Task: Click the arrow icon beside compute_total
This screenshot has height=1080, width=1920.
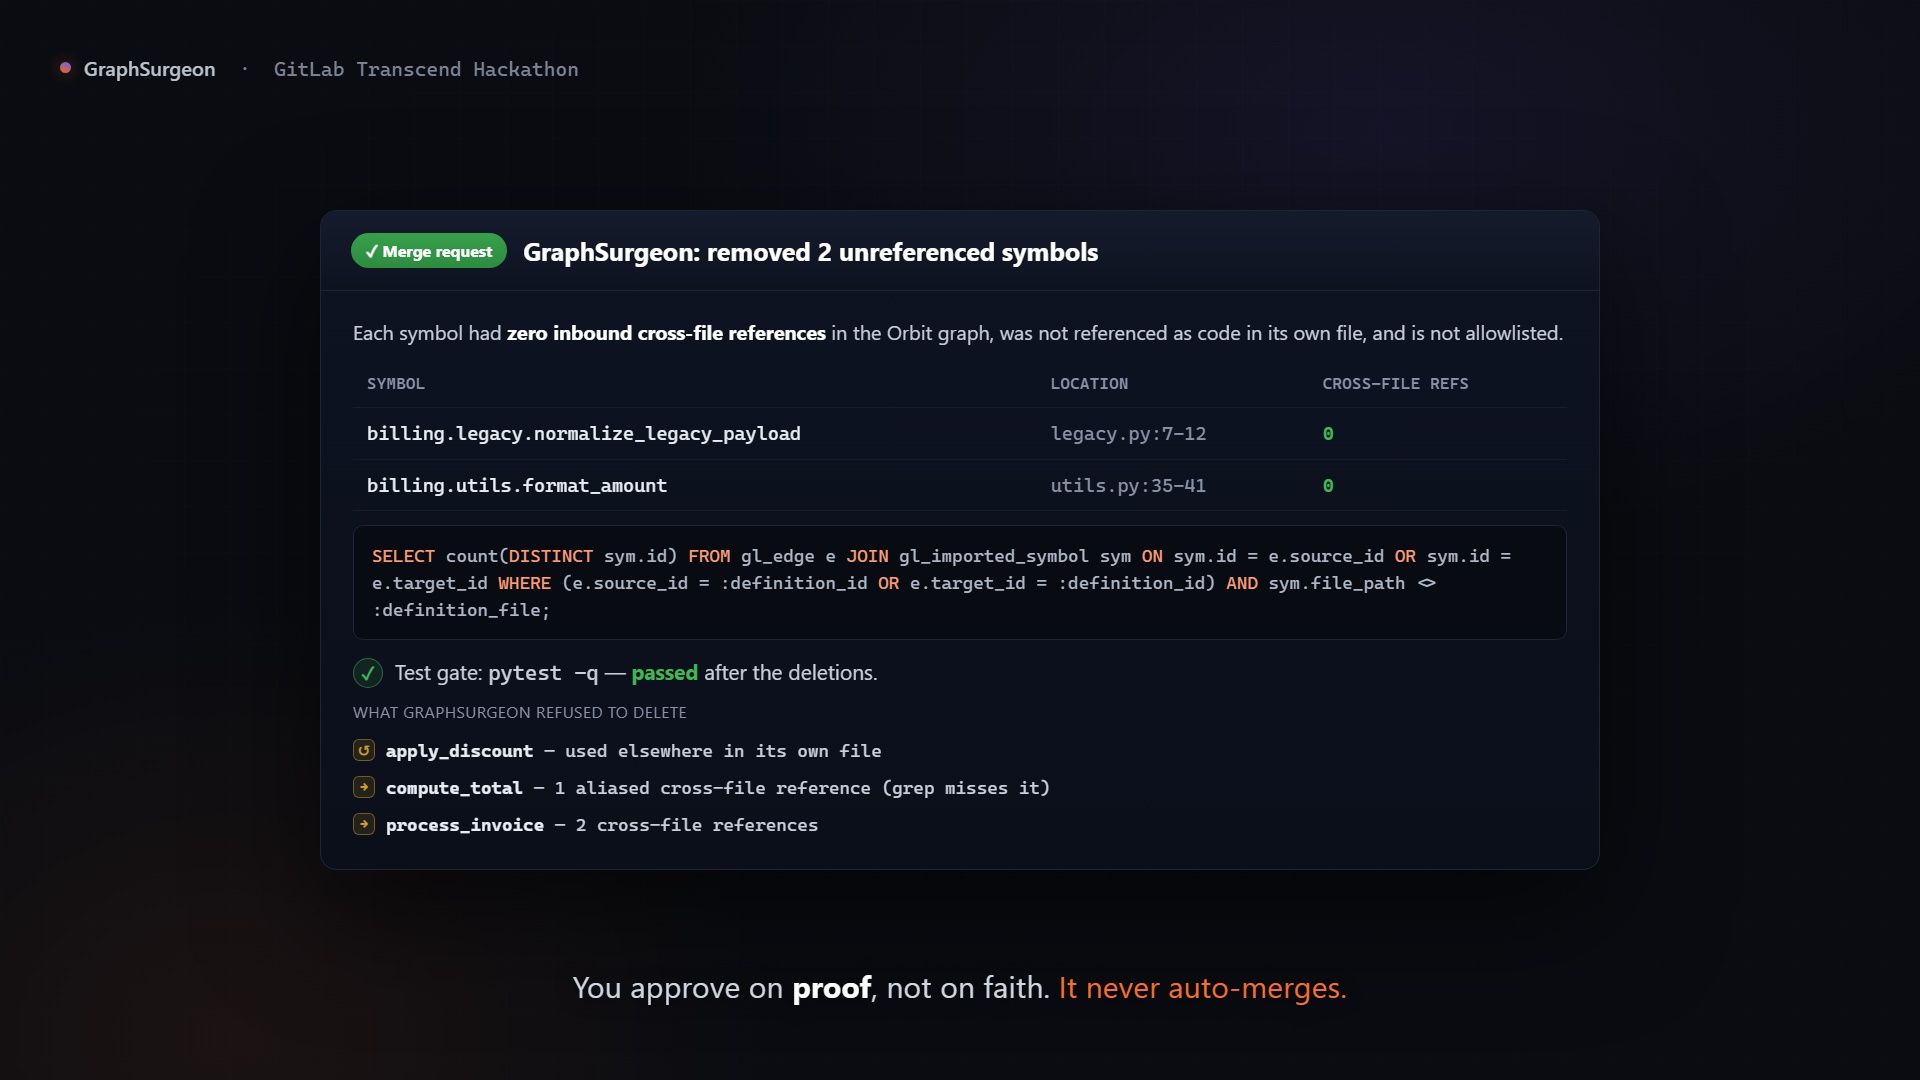Action: [364, 787]
